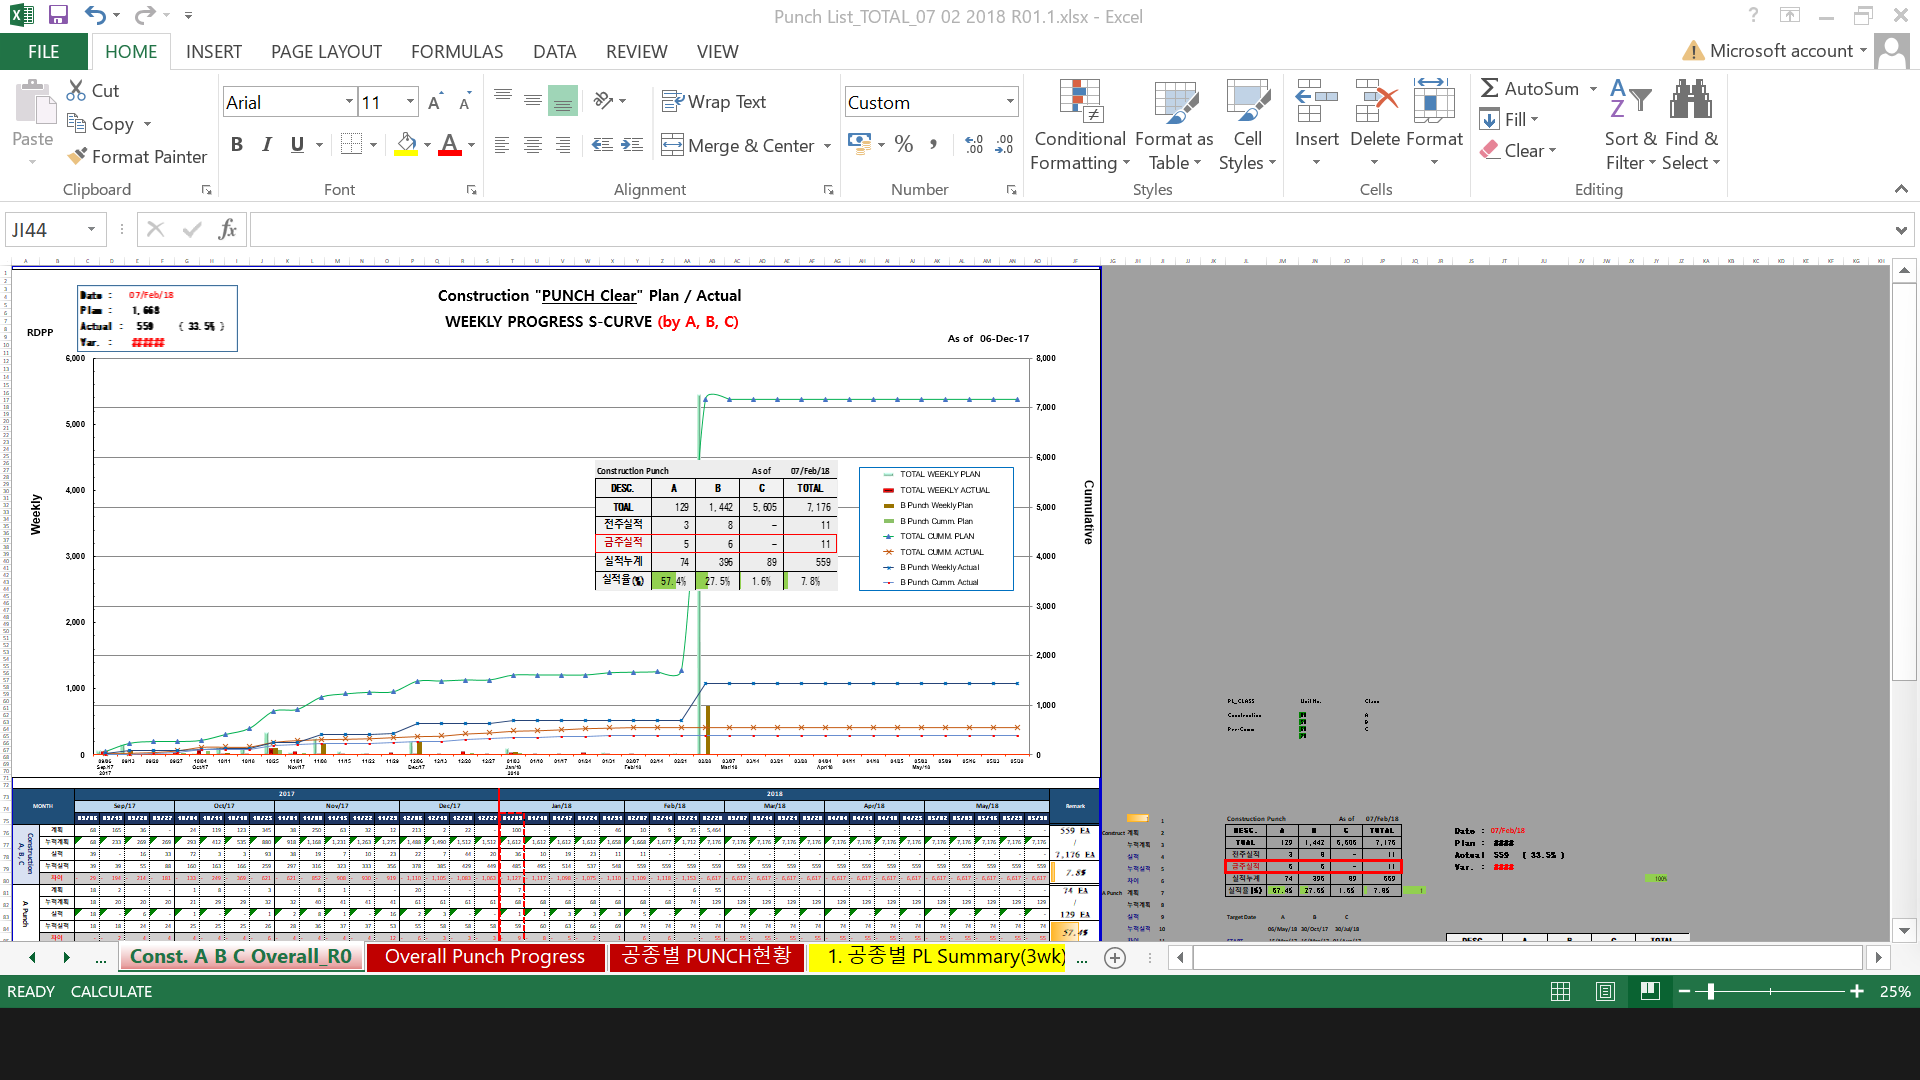This screenshot has width=1920, height=1080.
Task: Click the Insert Function fx icon
Action: coord(228,230)
